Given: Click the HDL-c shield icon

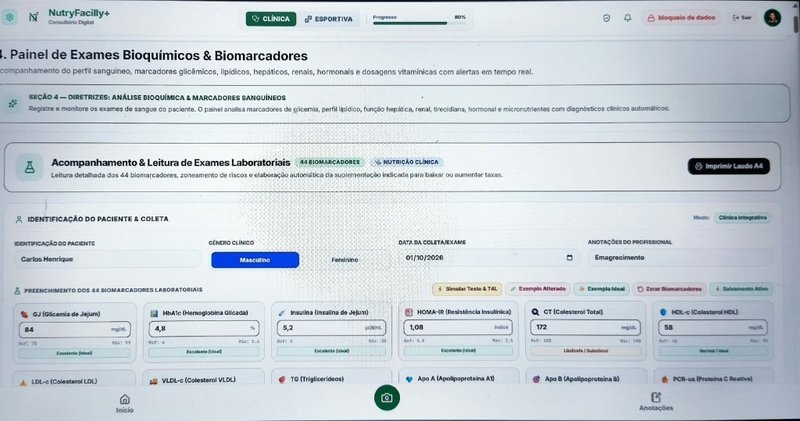Looking at the screenshot, I should (663, 312).
